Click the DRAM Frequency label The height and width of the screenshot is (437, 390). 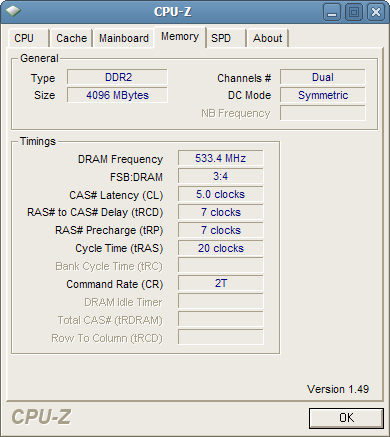point(120,159)
